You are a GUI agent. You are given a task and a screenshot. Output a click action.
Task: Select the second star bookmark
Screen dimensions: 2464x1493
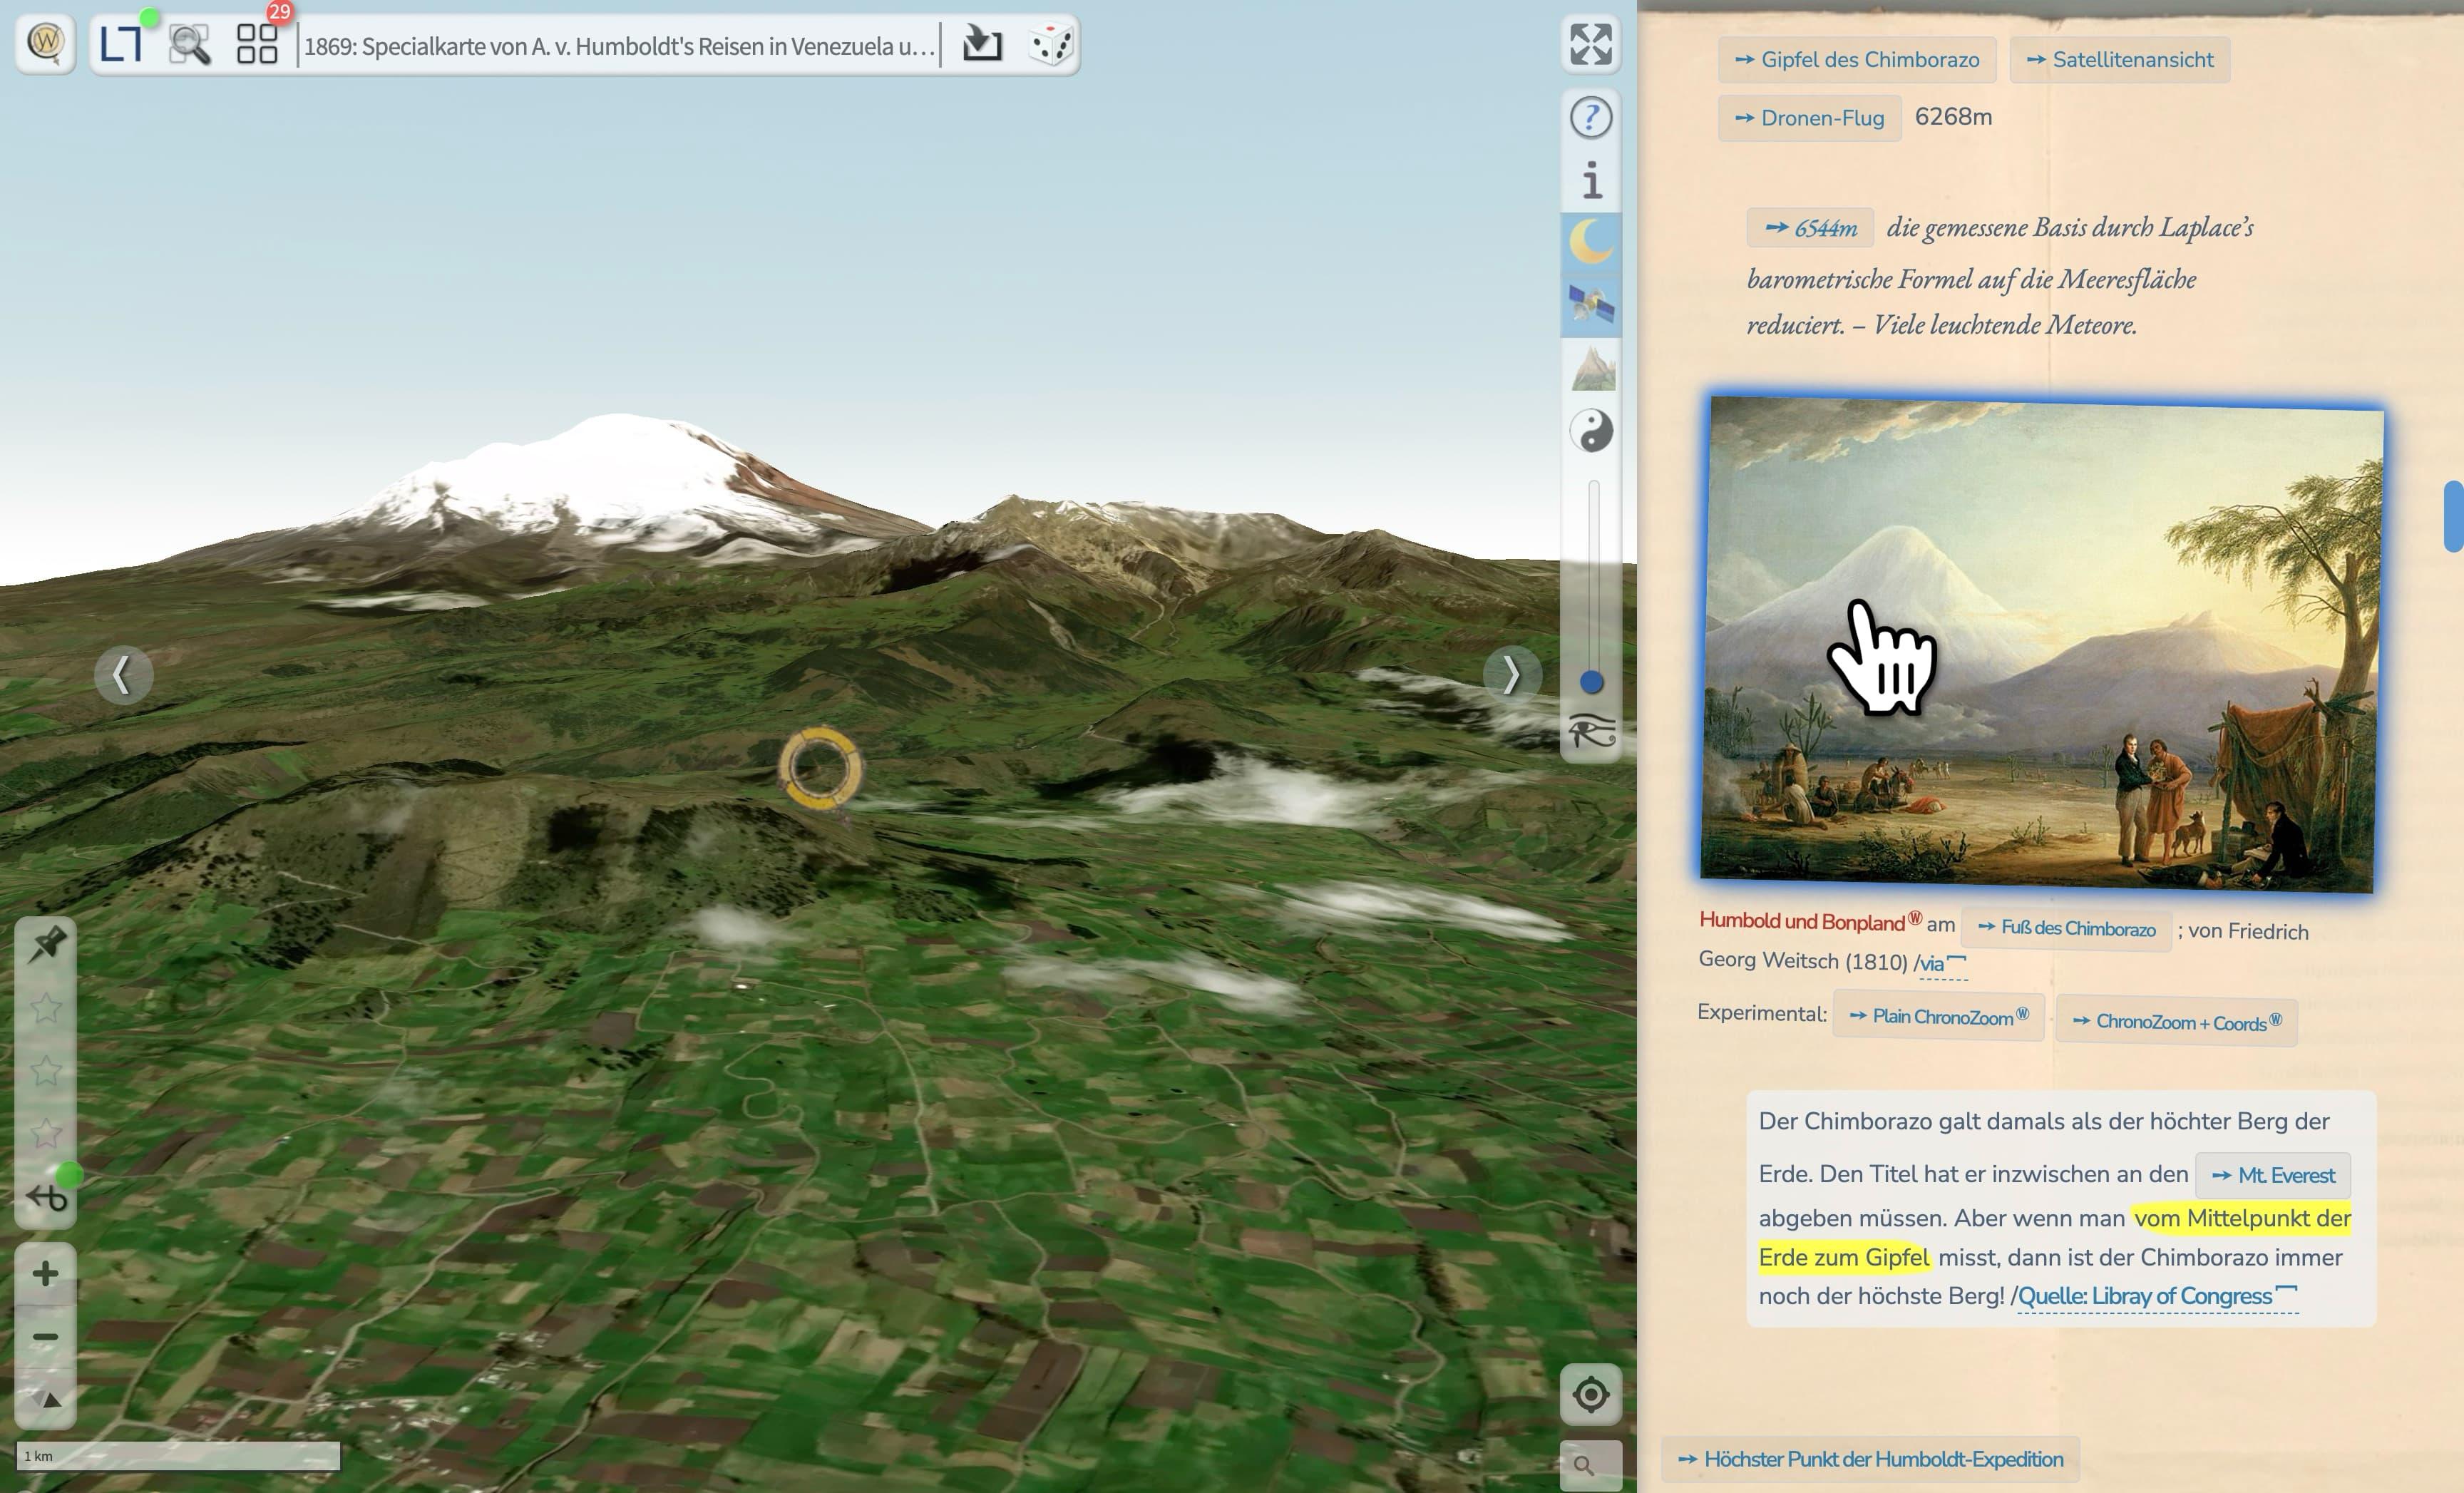pos(46,1071)
